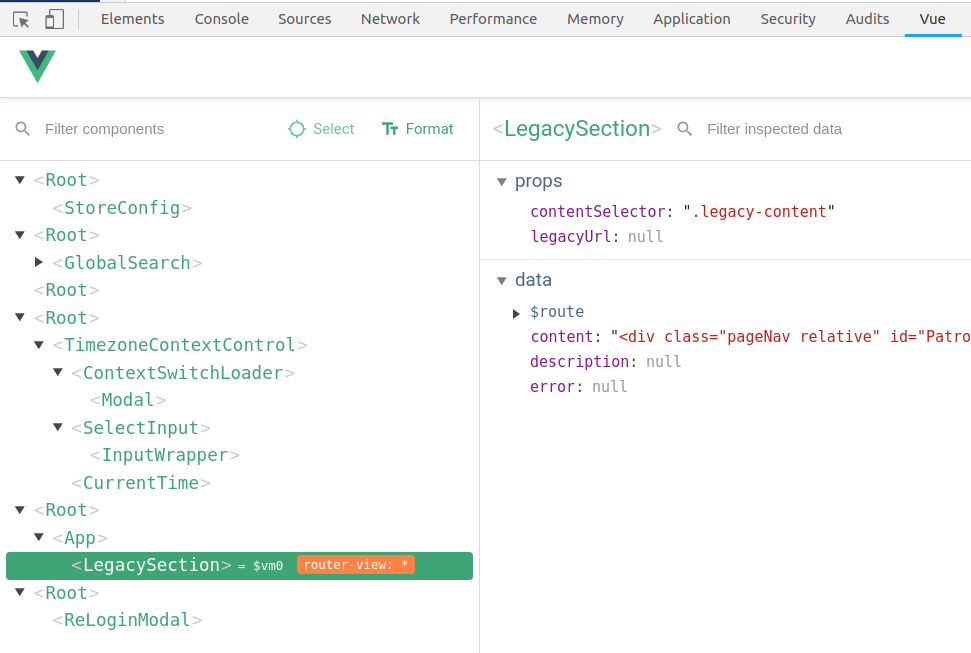Collapse the Root containing ReLoginModal
This screenshot has width=971, height=653.
point(20,592)
